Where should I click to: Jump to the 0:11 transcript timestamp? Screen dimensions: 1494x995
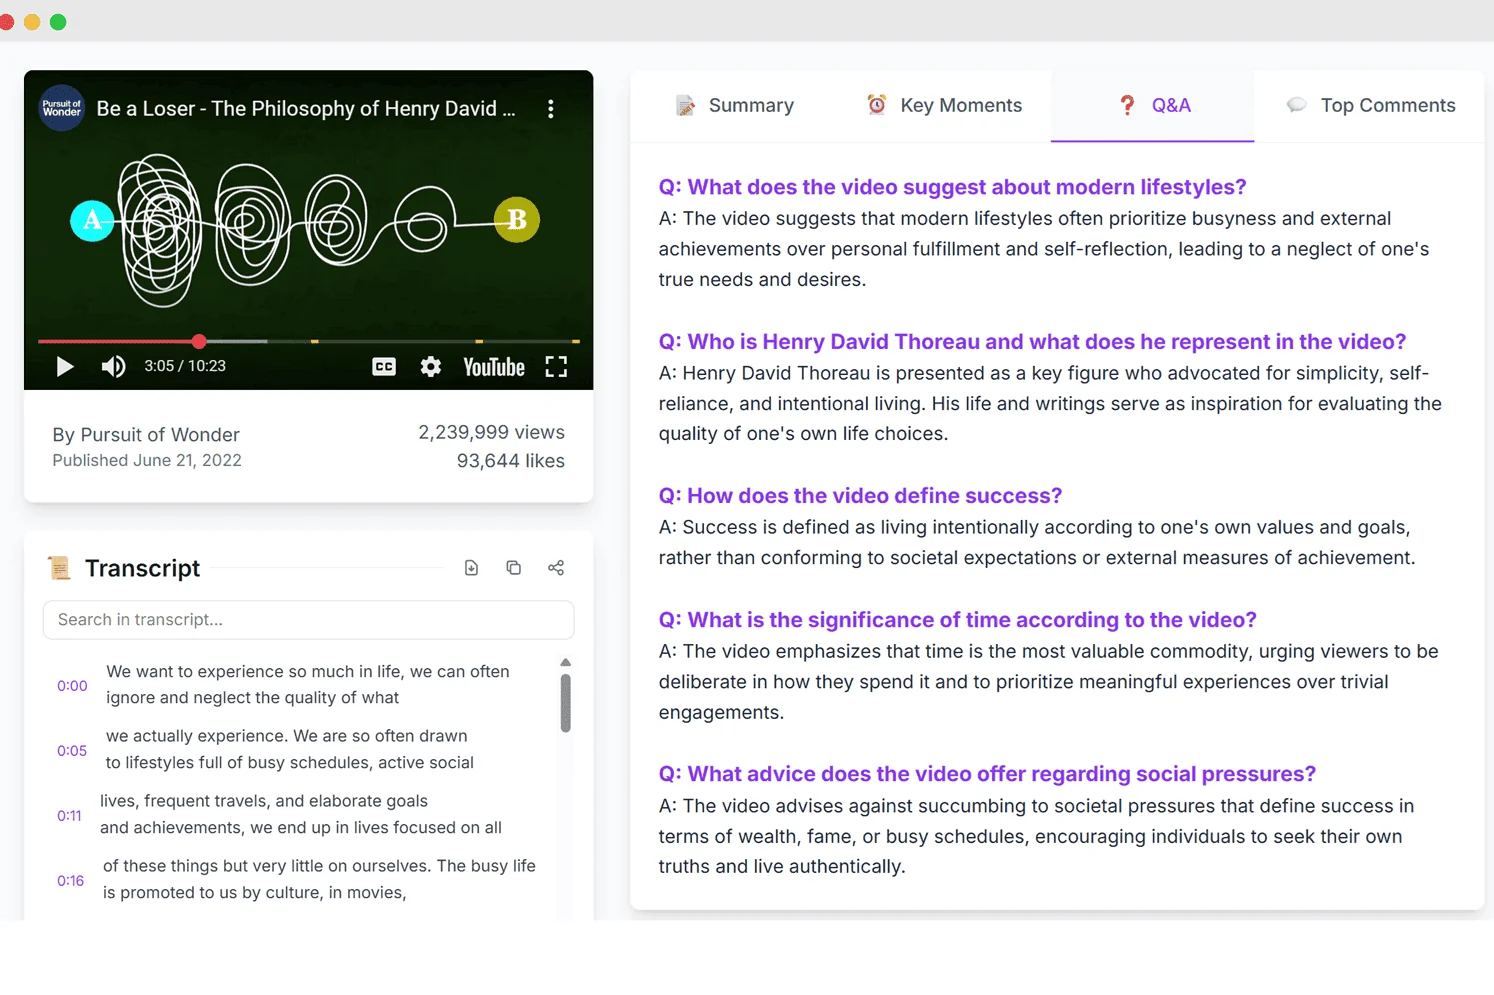(x=69, y=816)
